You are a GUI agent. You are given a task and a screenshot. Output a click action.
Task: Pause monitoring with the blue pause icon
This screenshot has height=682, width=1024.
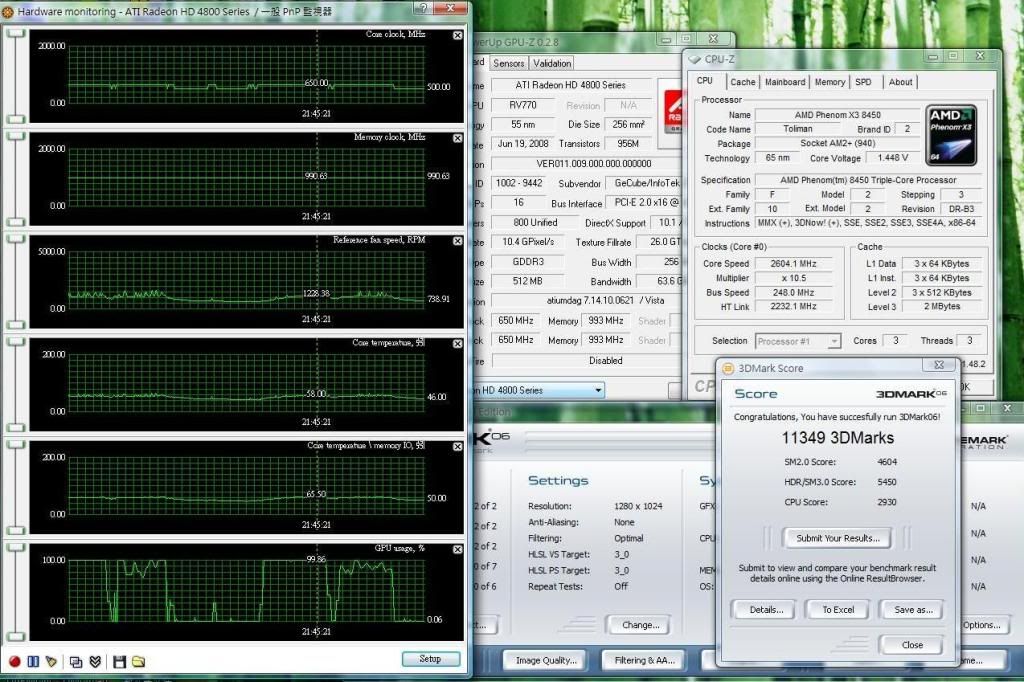click(33, 661)
